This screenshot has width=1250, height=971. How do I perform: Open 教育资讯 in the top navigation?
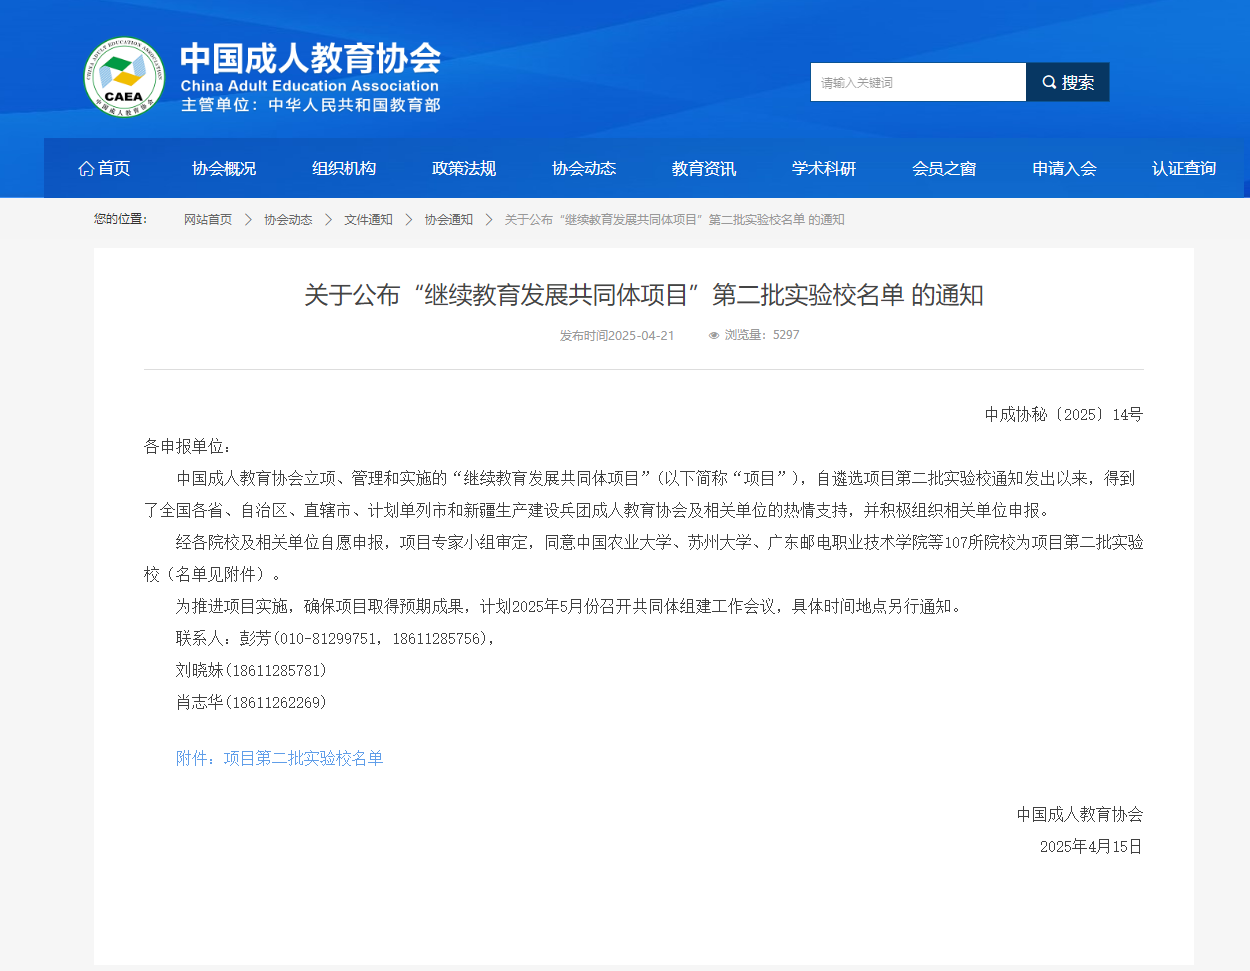[704, 168]
